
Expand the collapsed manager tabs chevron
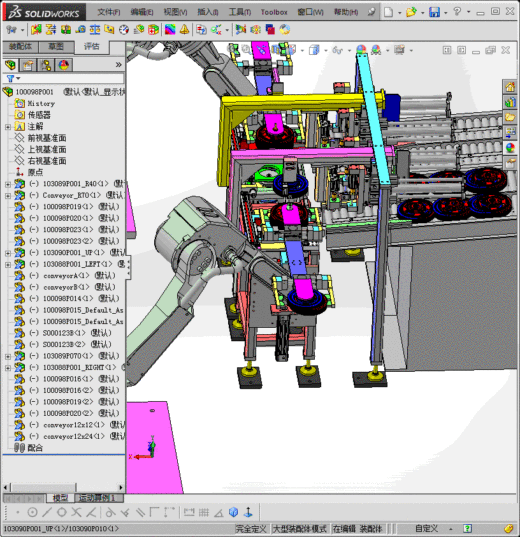pos(119,64)
